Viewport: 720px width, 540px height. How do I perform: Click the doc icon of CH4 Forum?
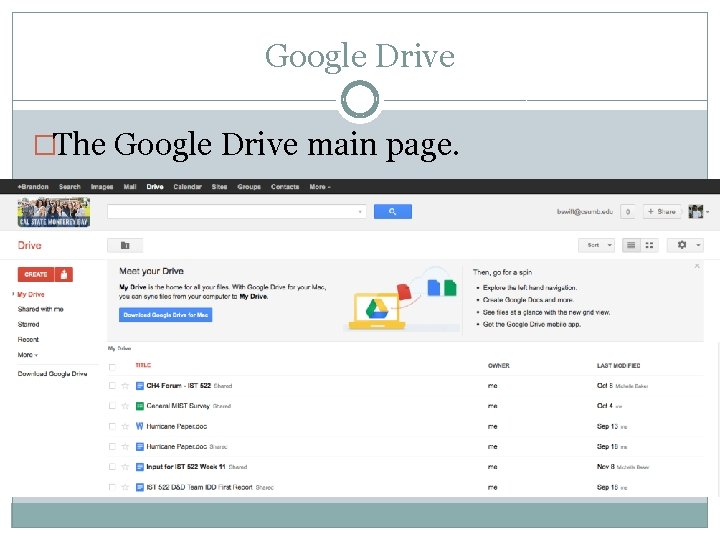[140, 386]
